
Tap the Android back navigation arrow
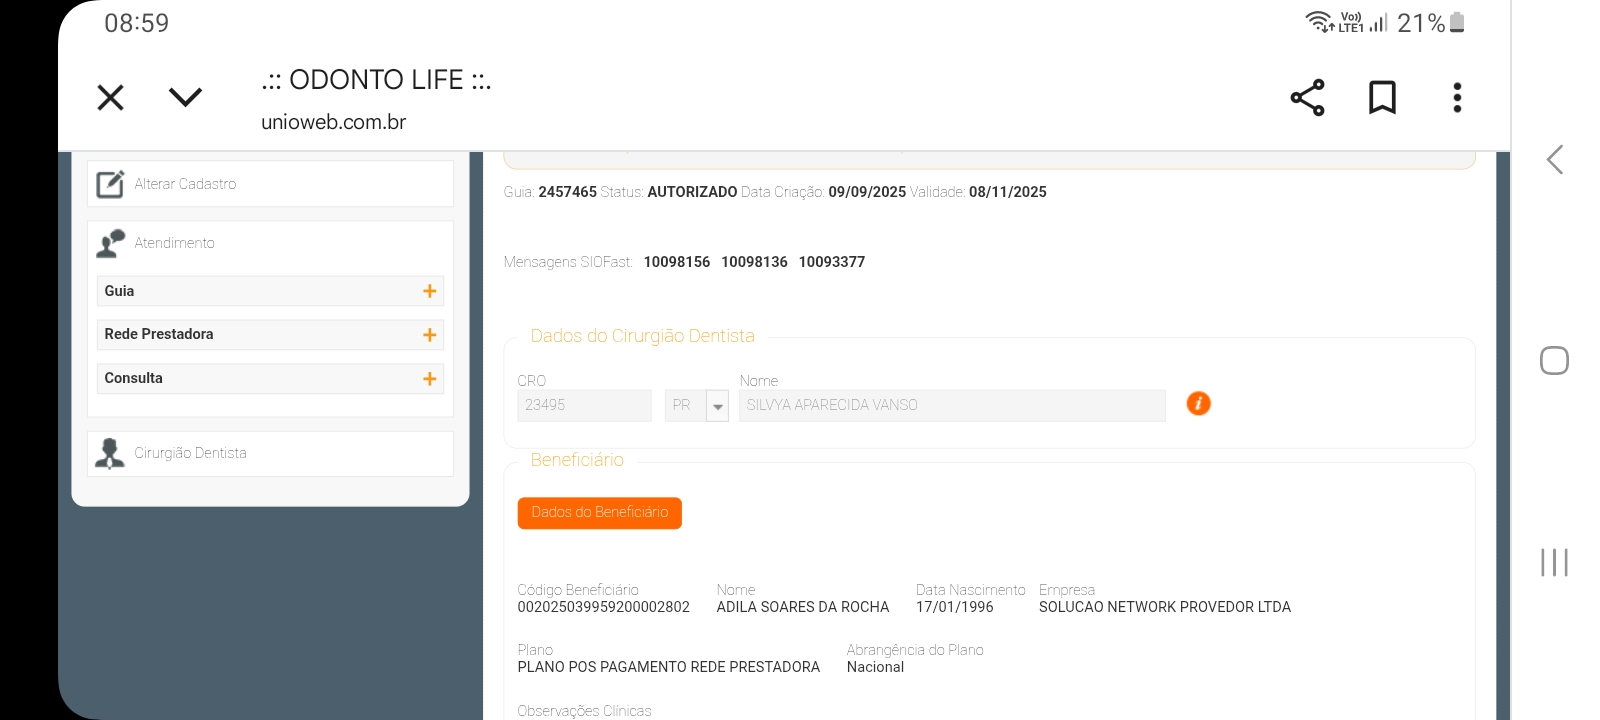[1554, 160]
